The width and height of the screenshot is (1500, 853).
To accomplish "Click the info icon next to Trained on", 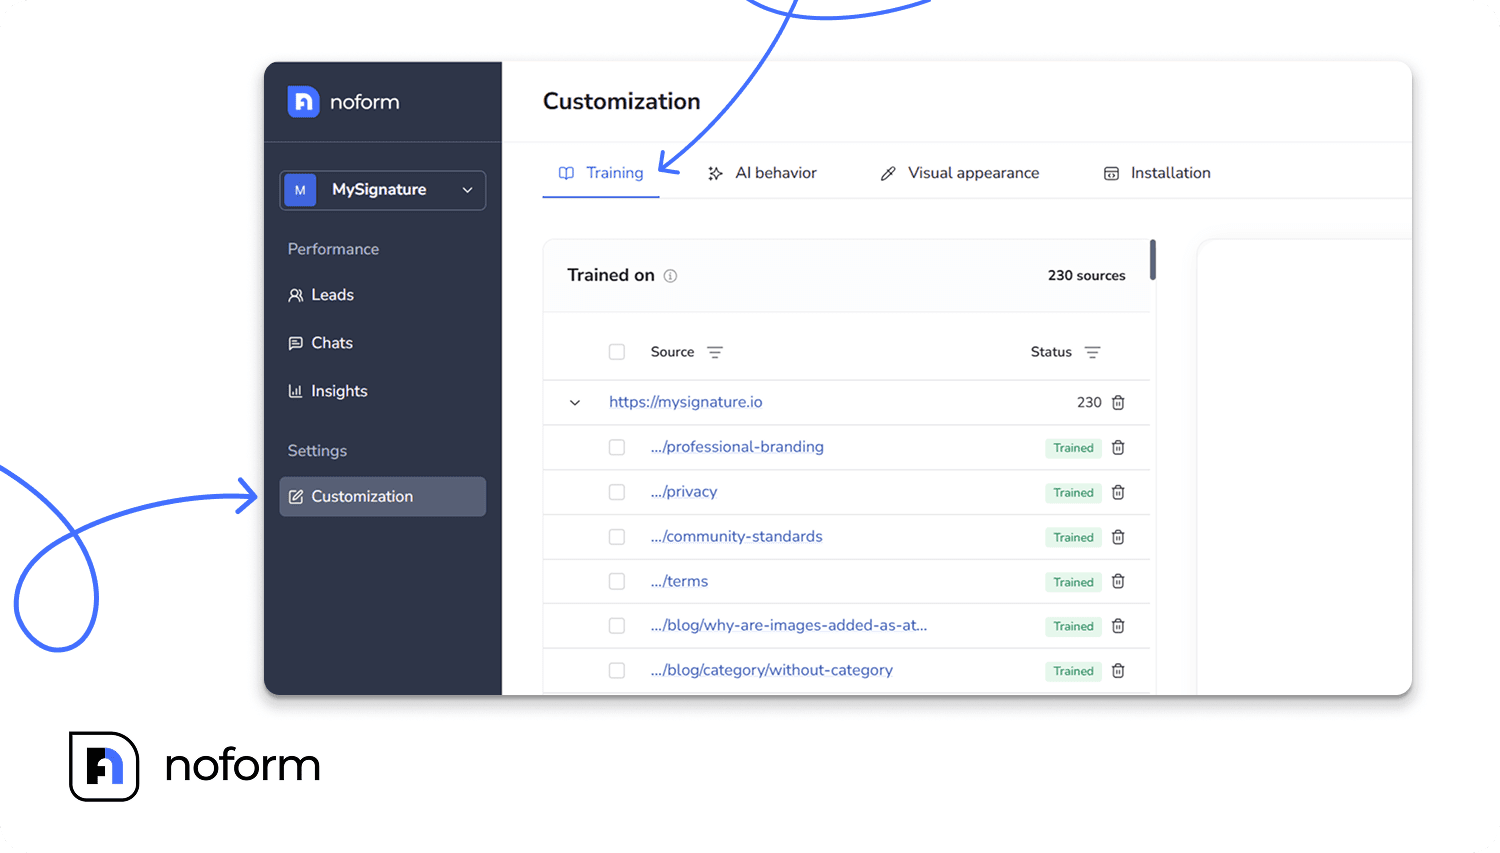I will [x=671, y=275].
